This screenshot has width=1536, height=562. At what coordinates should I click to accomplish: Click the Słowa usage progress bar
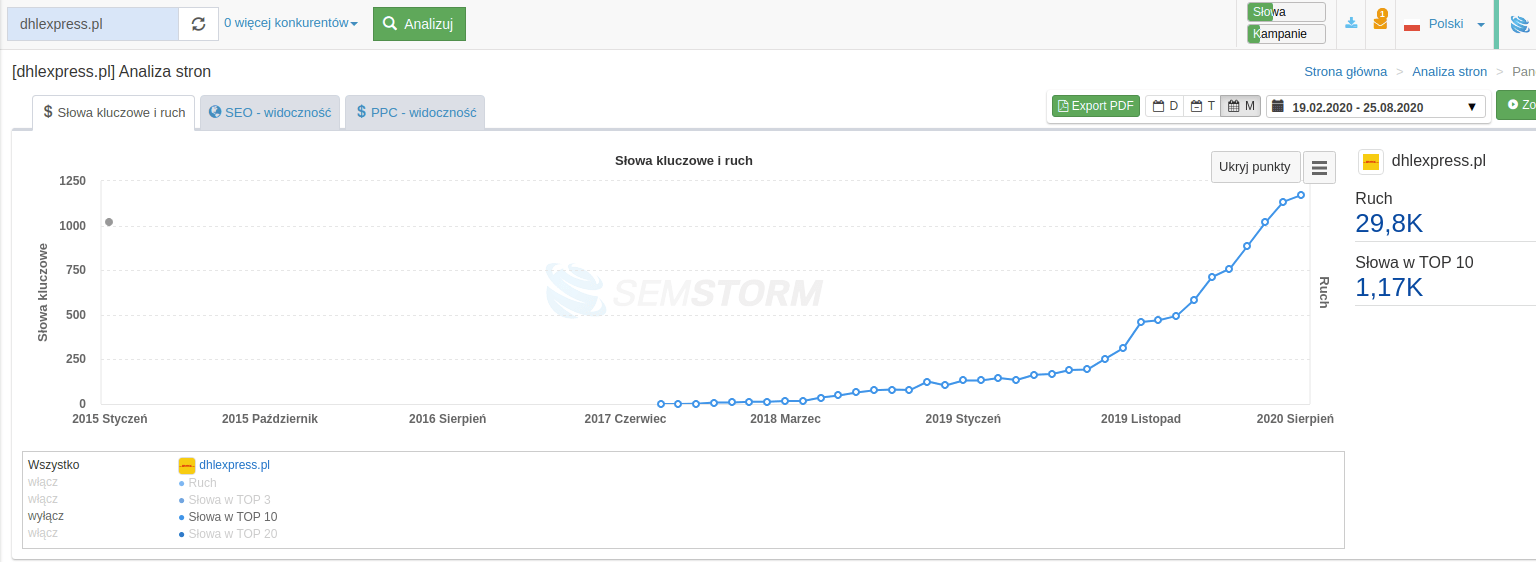click(x=1286, y=12)
